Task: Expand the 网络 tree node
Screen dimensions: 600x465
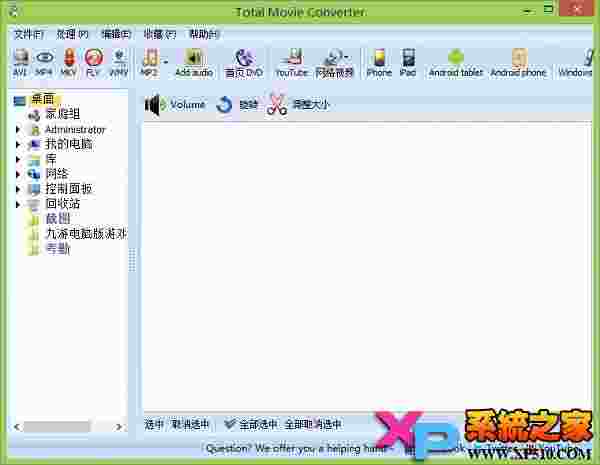Action: pos(18,174)
